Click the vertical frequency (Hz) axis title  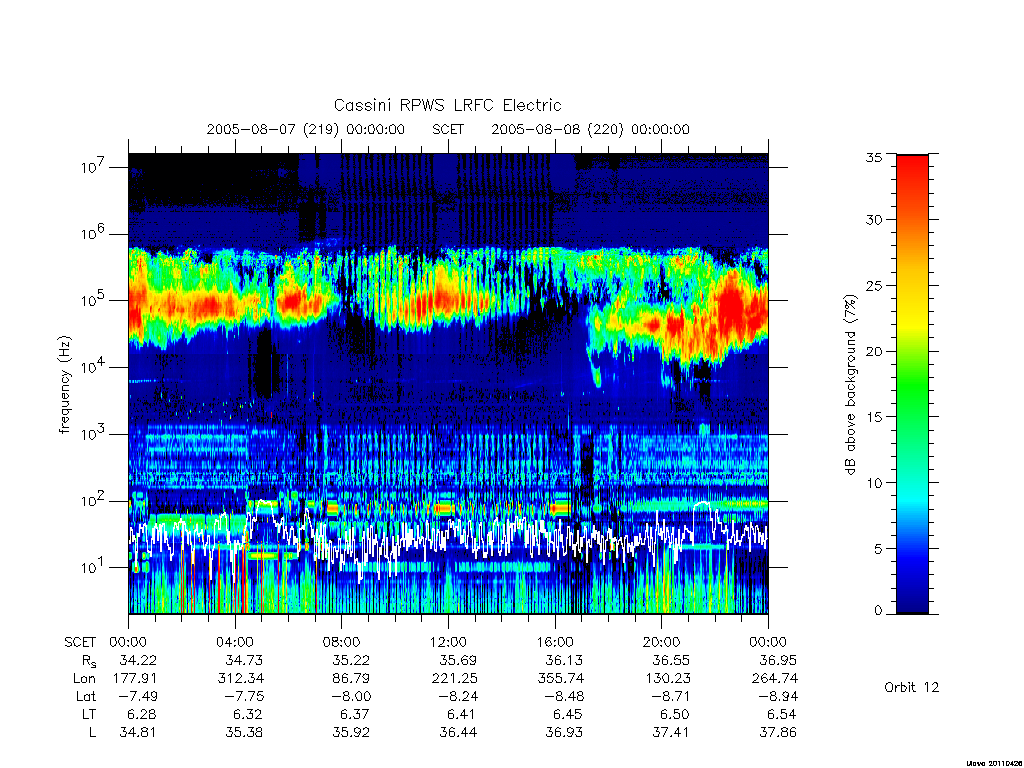point(64,385)
